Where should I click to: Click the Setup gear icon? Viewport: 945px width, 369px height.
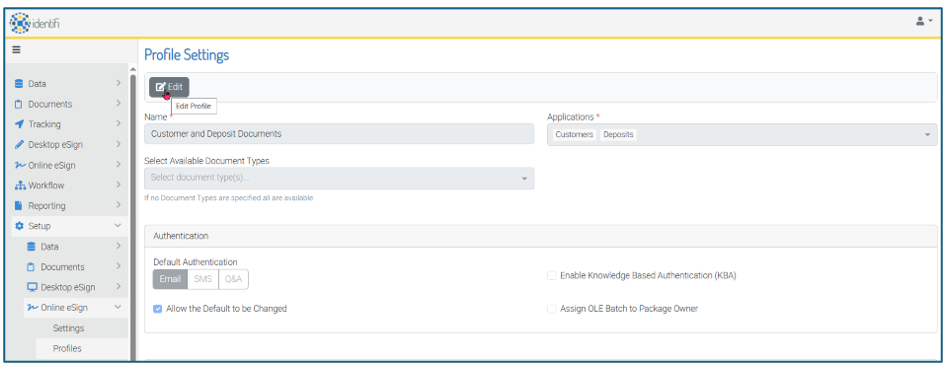point(19,226)
